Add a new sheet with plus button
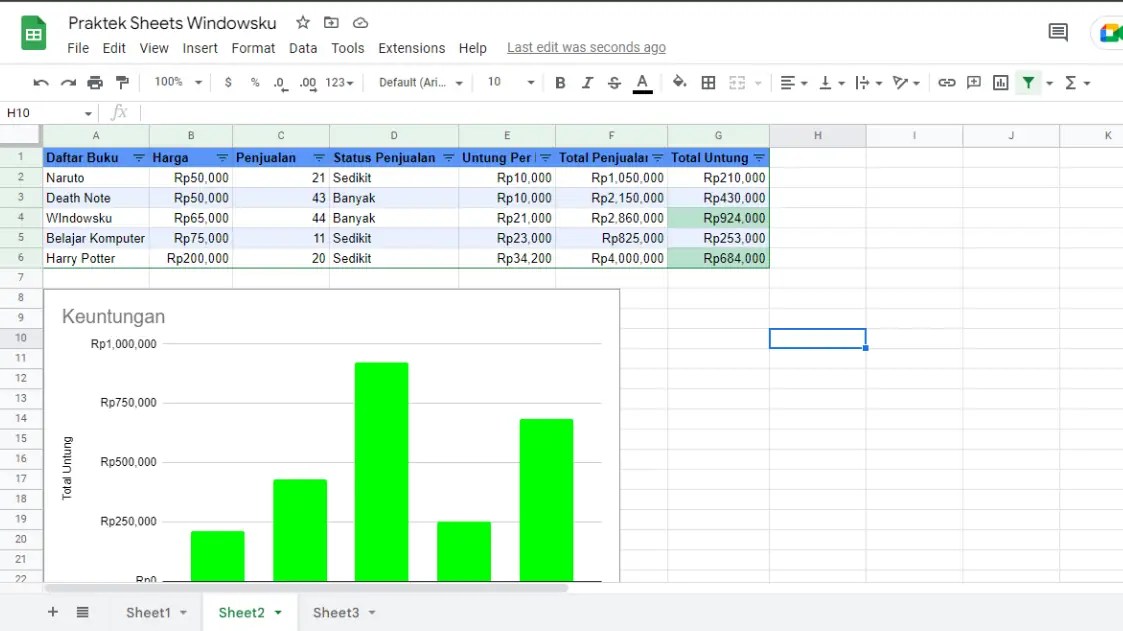 (x=52, y=612)
